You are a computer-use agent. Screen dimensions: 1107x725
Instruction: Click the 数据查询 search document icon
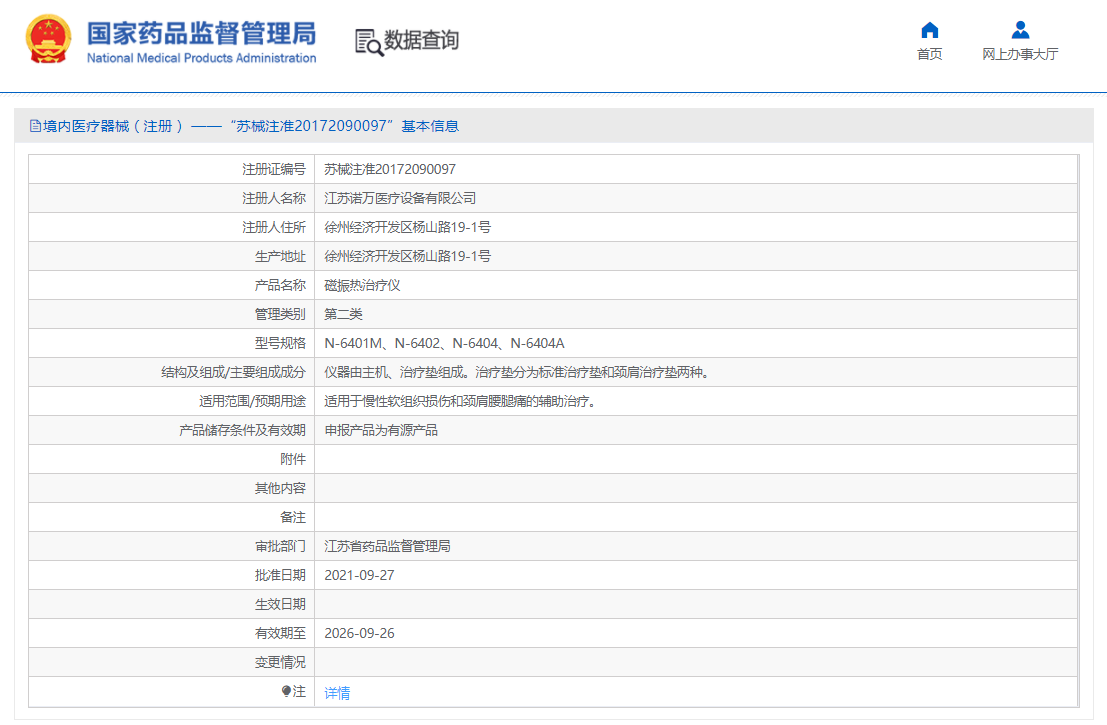tap(369, 42)
